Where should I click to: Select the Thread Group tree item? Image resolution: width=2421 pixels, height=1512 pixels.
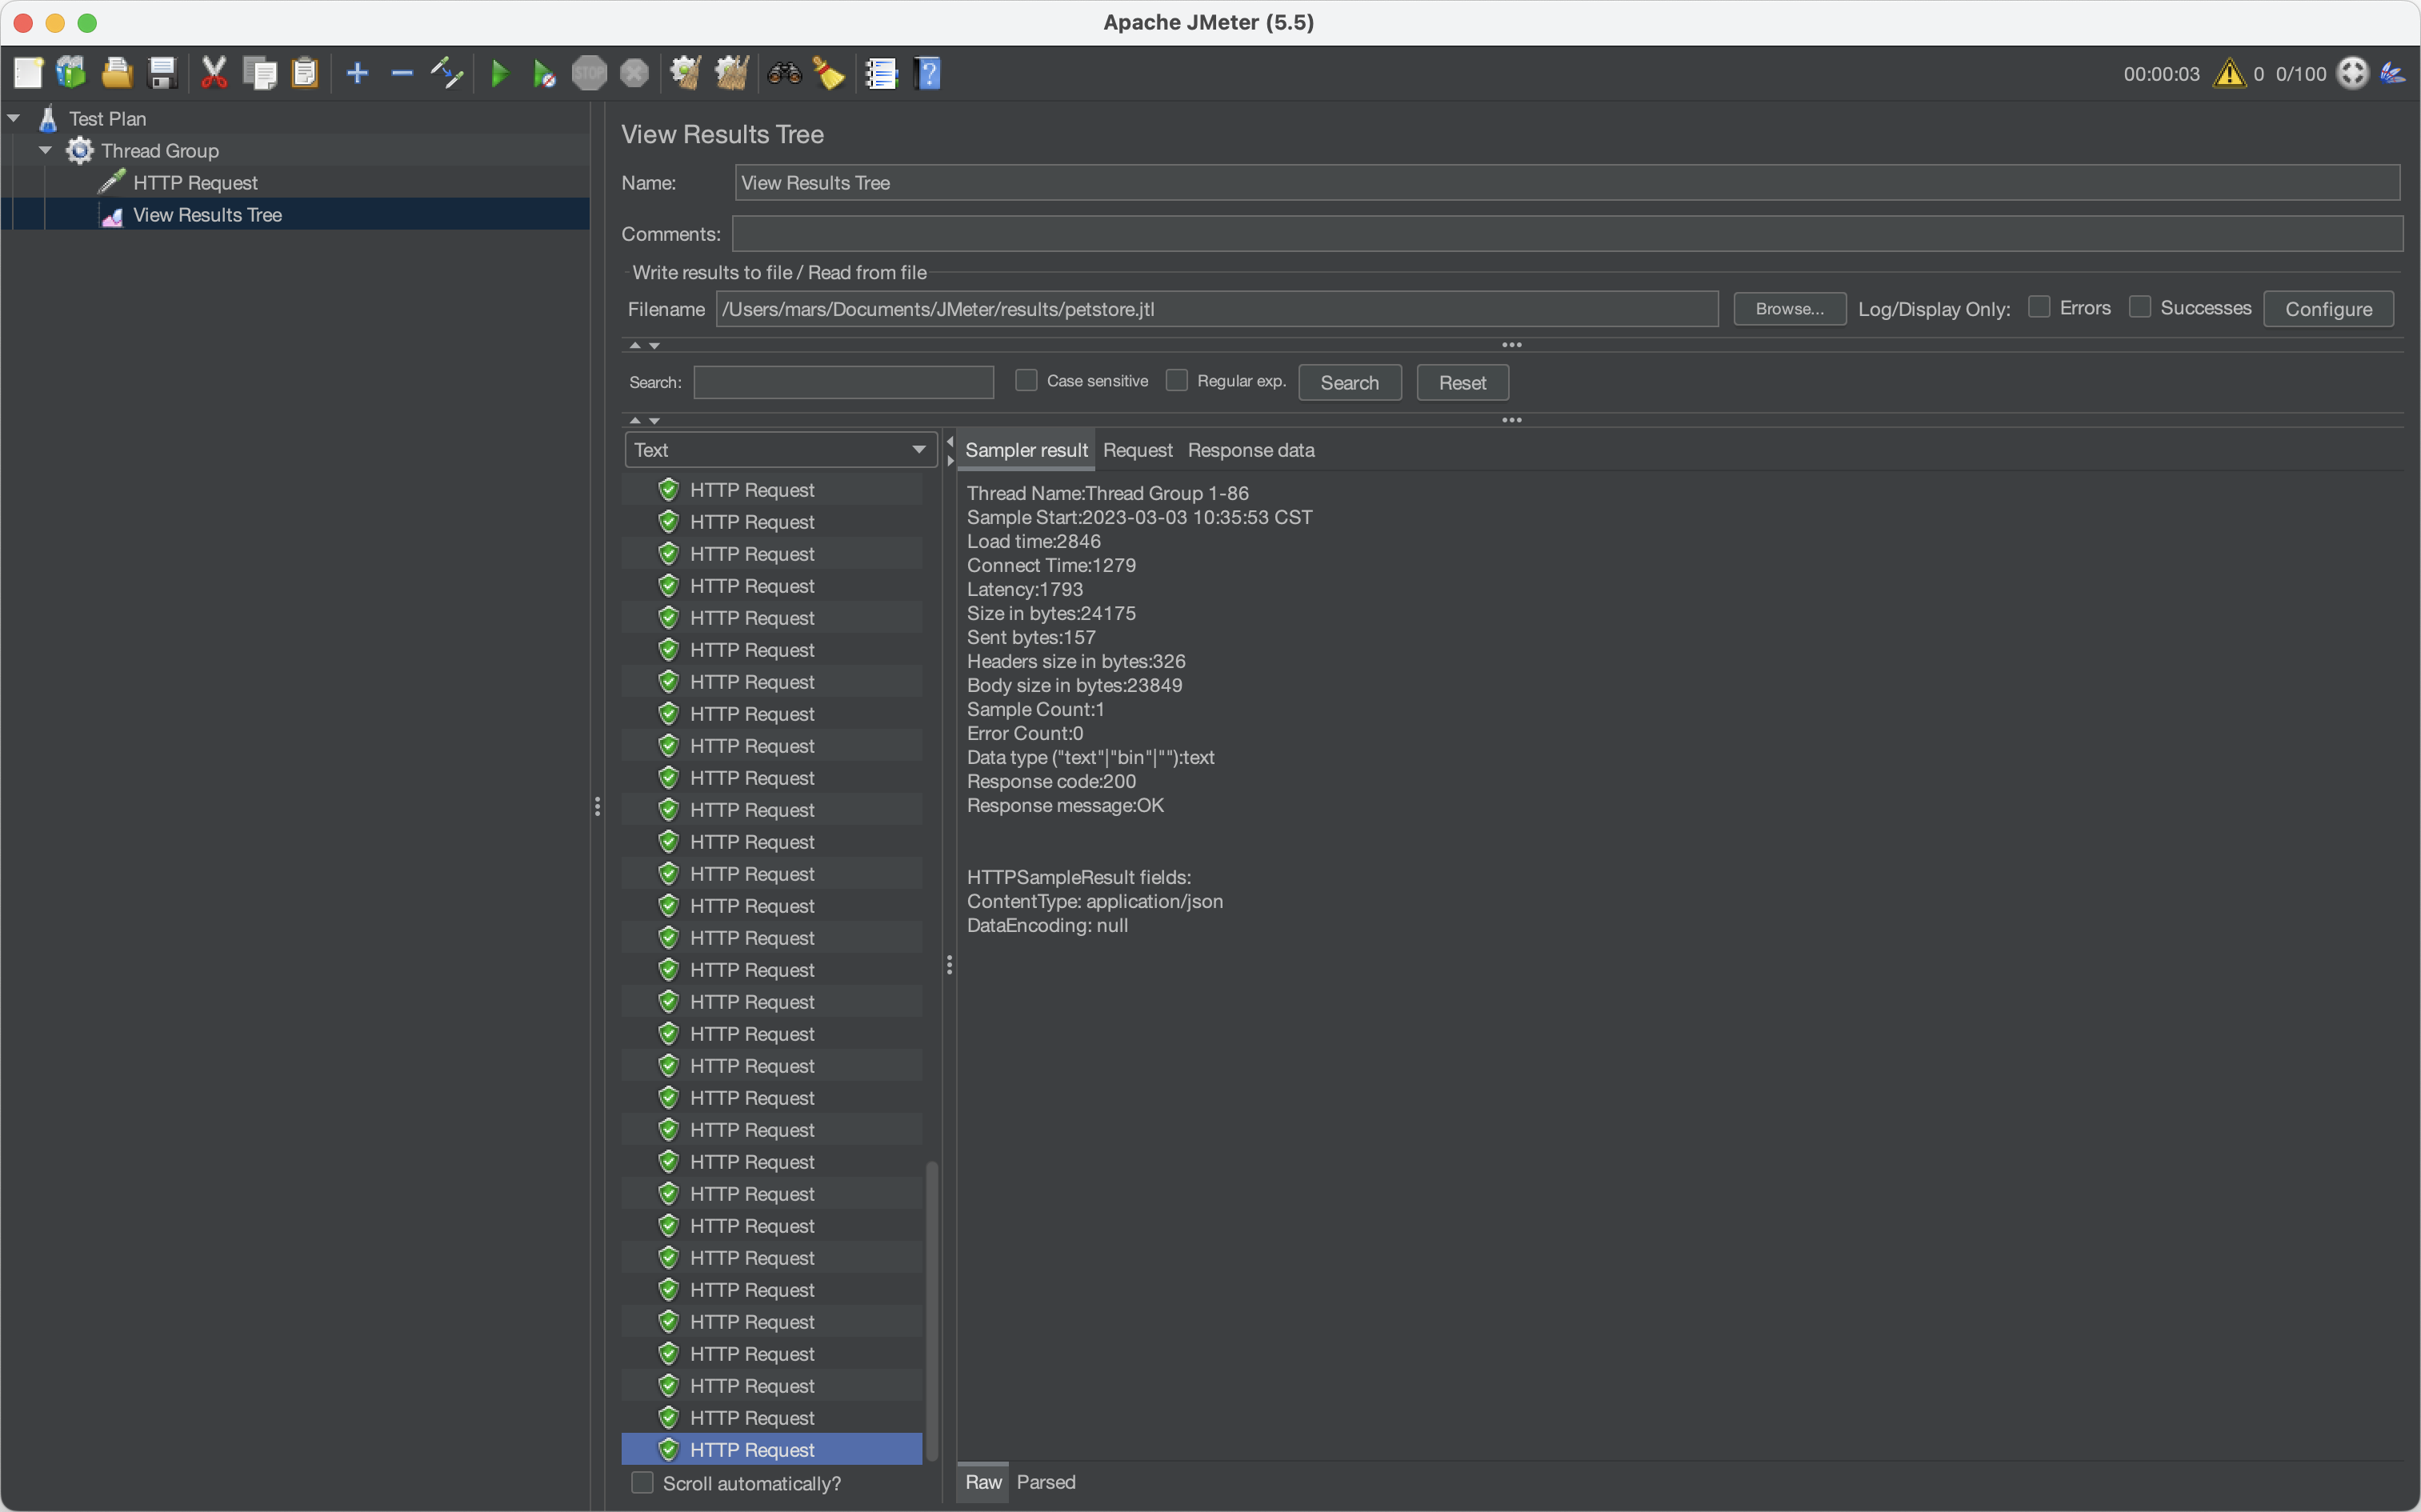pos(160,151)
